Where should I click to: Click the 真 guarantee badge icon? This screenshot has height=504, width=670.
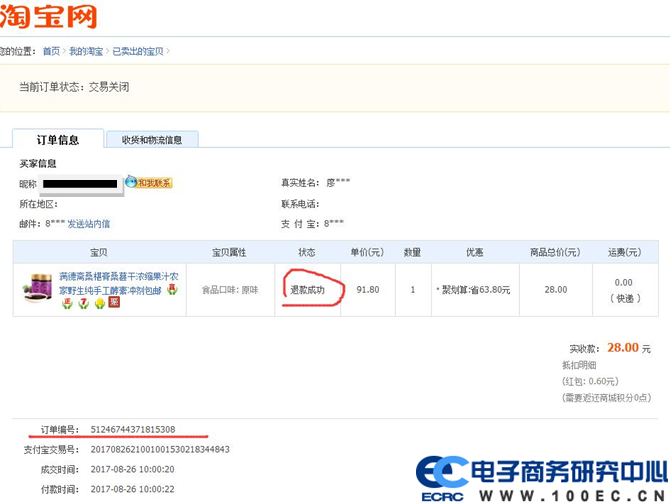coord(172,289)
